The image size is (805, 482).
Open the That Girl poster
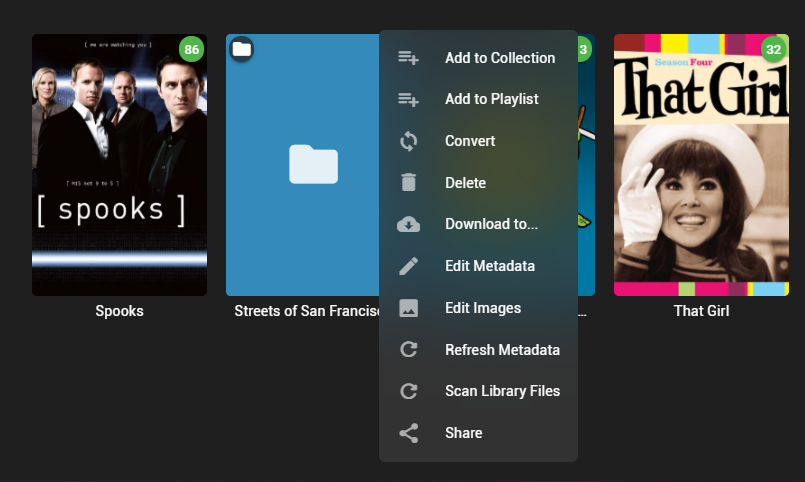click(x=701, y=165)
